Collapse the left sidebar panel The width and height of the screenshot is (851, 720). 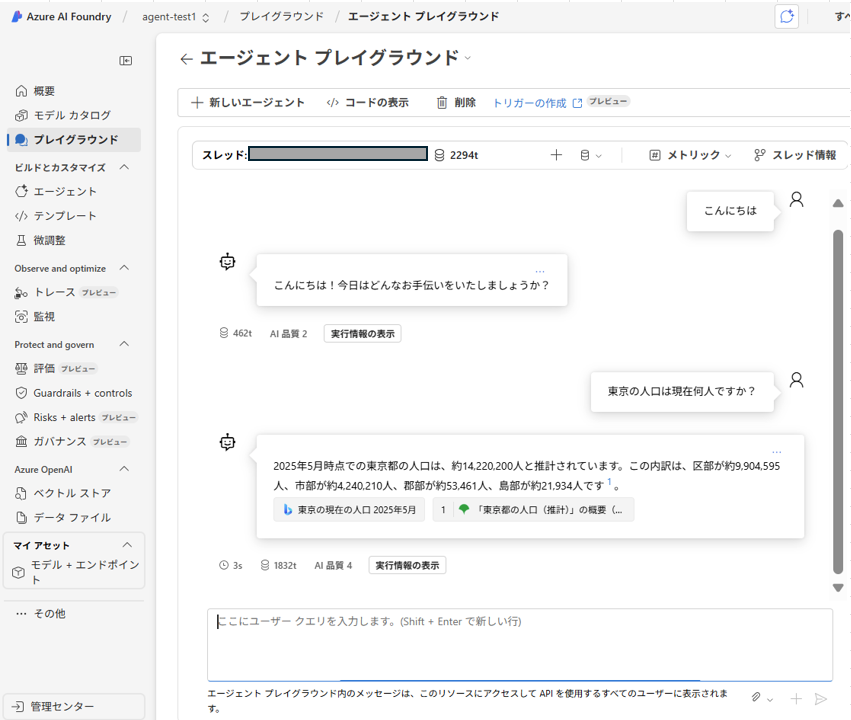tap(125, 60)
